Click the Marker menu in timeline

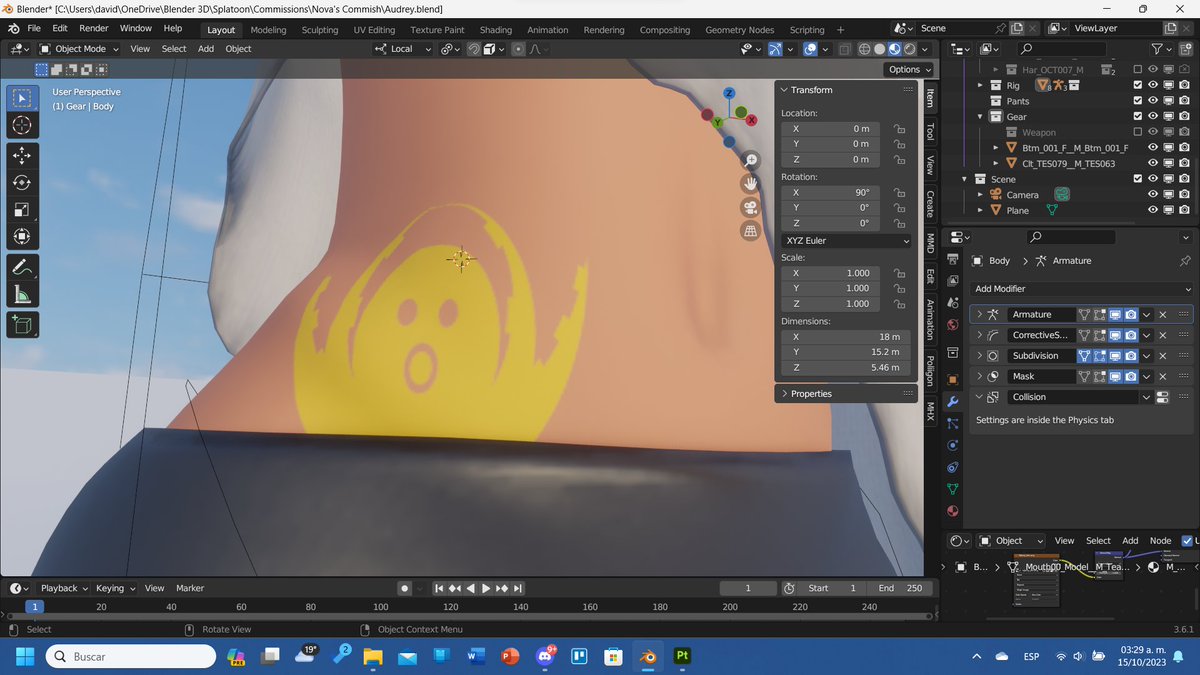click(x=190, y=588)
